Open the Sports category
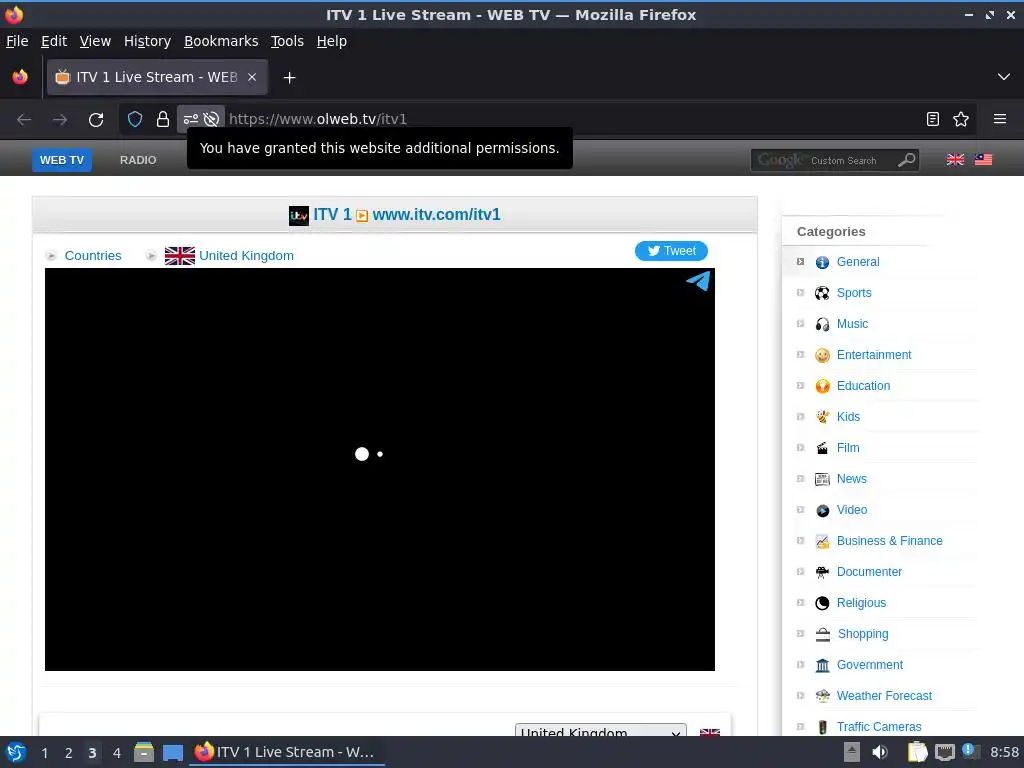The image size is (1024, 768). tap(854, 293)
